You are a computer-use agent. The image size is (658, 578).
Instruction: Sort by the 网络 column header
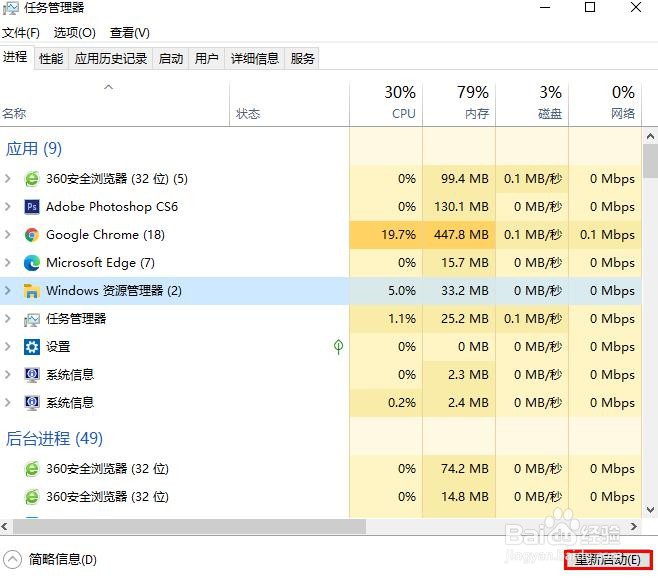click(605, 104)
